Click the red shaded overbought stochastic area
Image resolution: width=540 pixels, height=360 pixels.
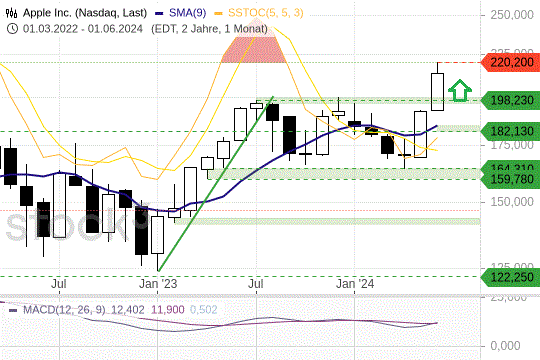(x=254, y=50)
